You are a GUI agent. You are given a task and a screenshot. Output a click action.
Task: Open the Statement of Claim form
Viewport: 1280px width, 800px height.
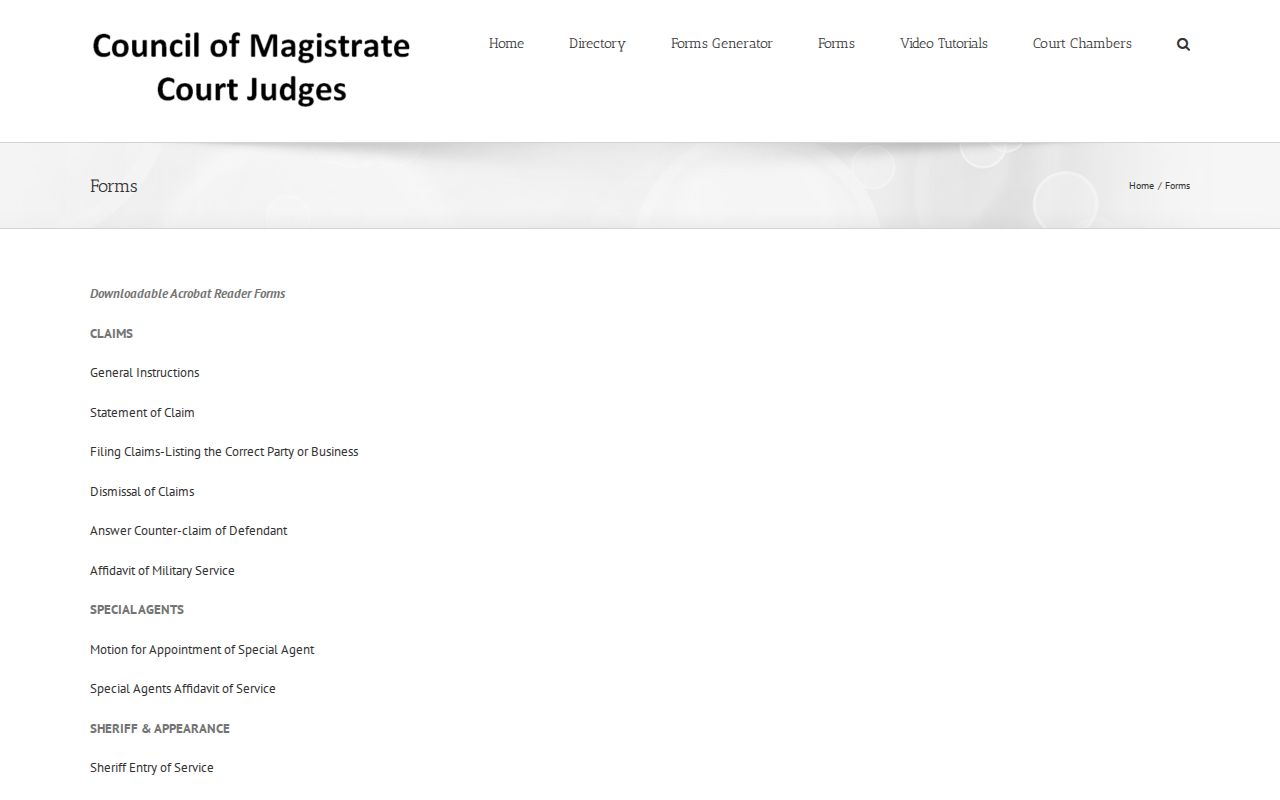click(142, 413)
